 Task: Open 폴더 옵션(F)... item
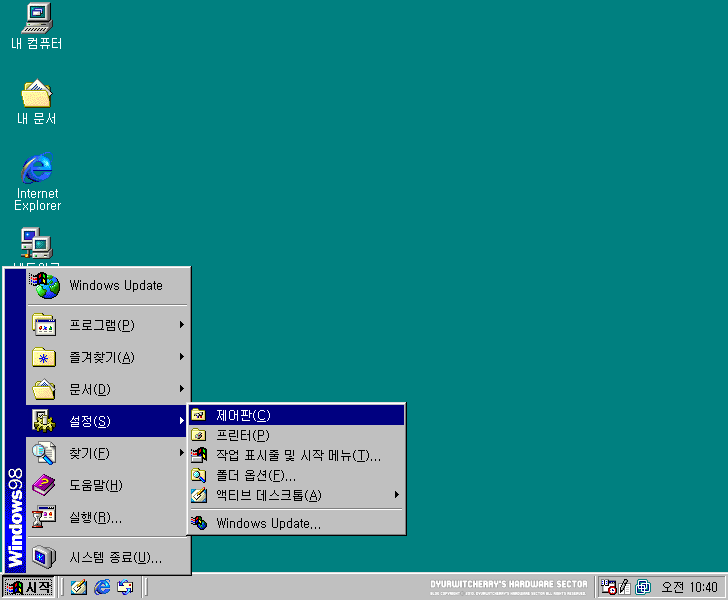click(297, 475)
